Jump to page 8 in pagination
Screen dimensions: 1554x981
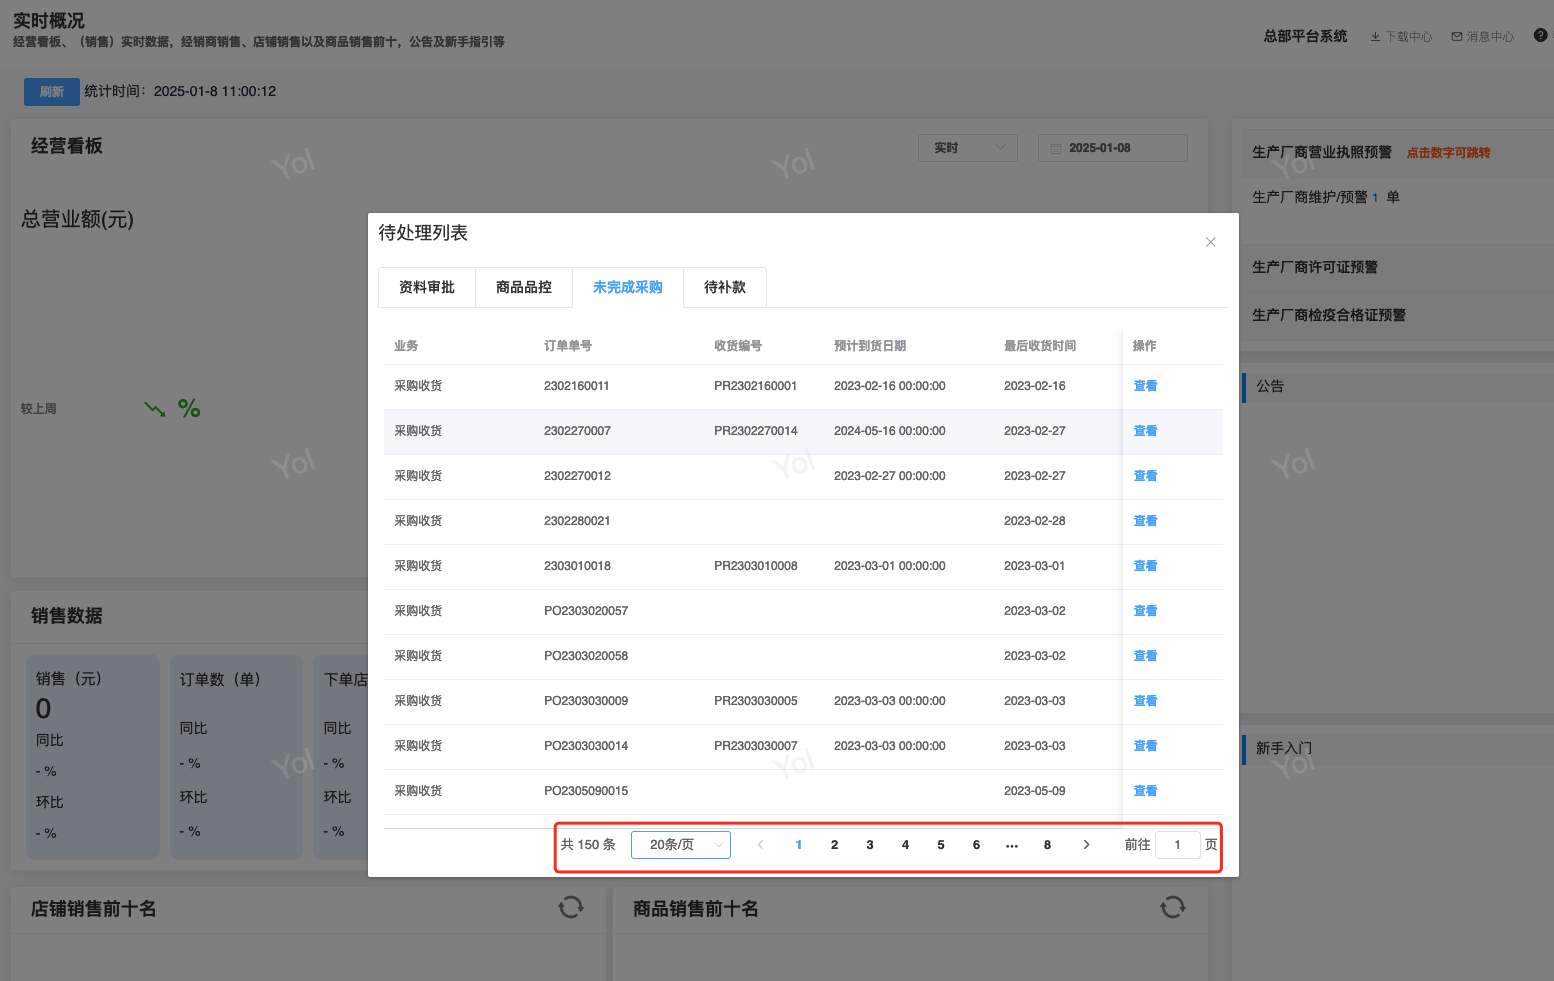pyautogui.click(x=1047, y=845)
